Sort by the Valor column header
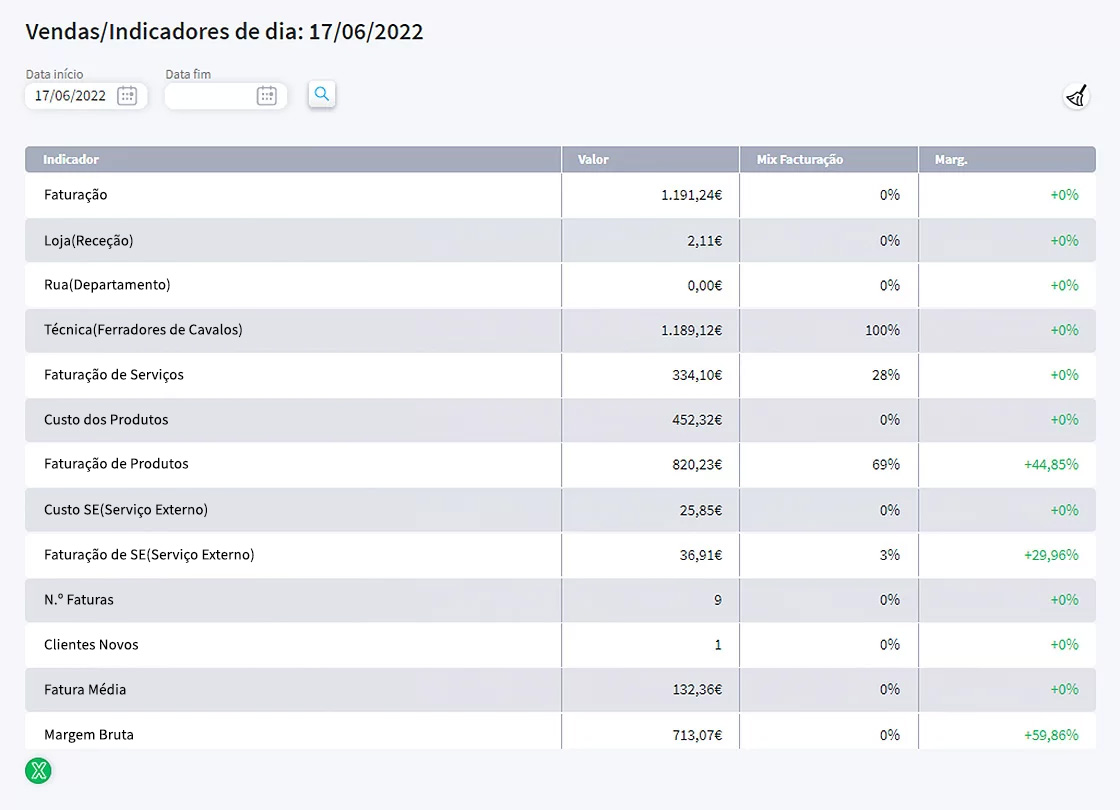The height and width of the screenshot is (810, 1120). point(593,160)
